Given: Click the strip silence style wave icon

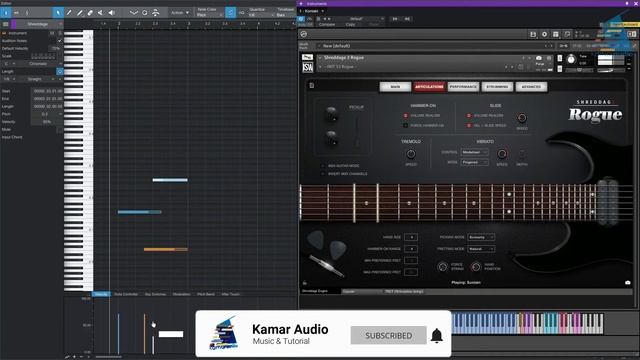Looking at the screenshot, I should [x=133, y=13].
